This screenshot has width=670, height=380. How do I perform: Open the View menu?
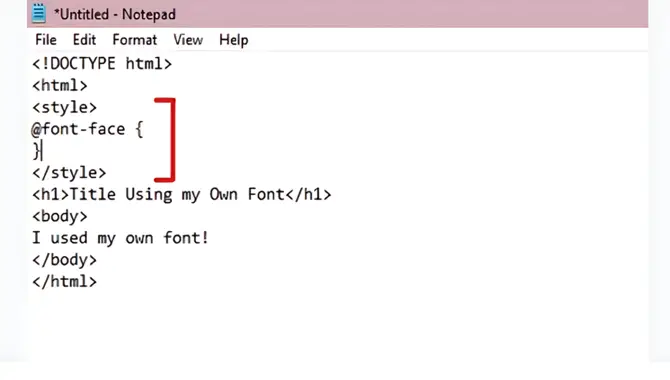tap(188, 40)
